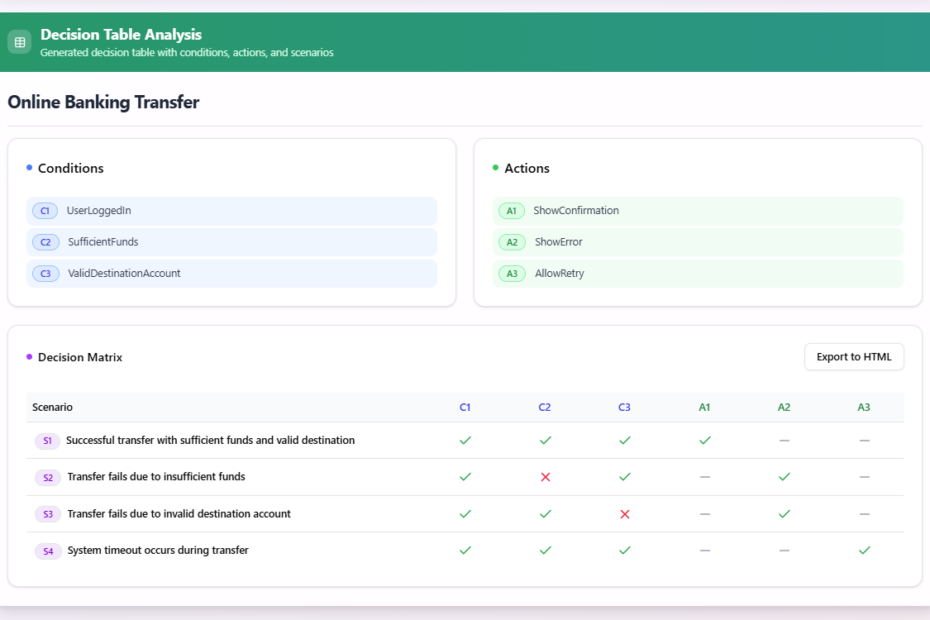Screen dimensions: 930x620
Task: Click the red X for S3 under C3
Action: 625,514
